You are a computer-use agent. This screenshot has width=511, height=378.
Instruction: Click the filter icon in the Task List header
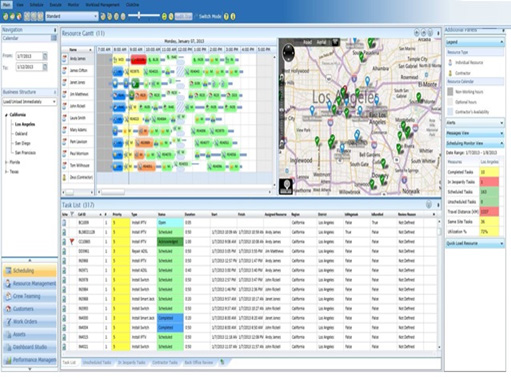tap(72, 214)
